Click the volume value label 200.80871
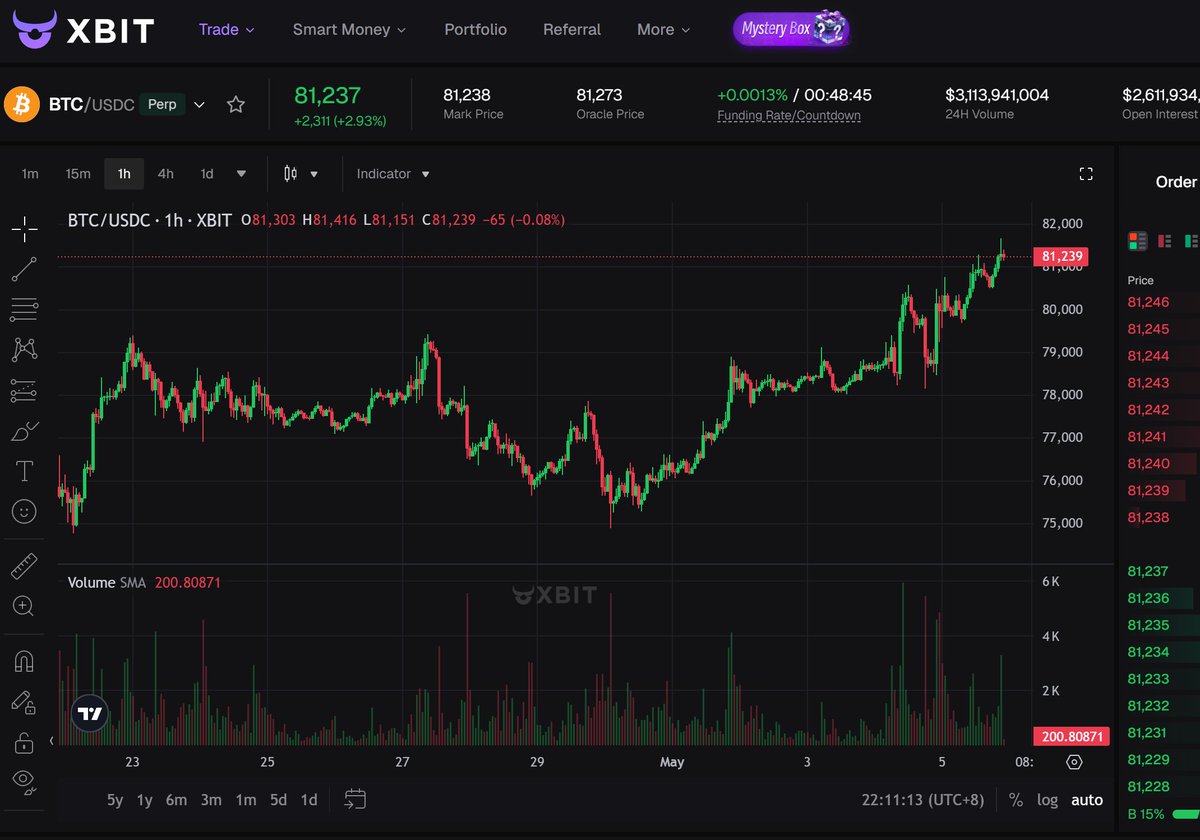Screen dimensions: 1200x840 [x=1071, y=737]
